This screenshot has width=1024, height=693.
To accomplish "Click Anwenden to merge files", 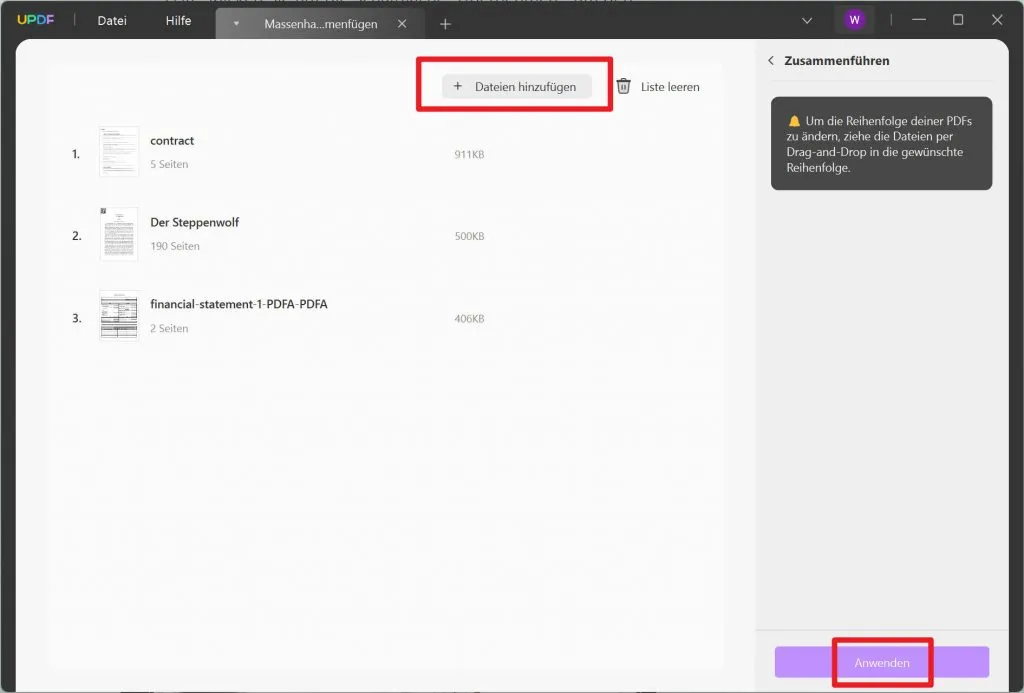I will tap(882, 662).
